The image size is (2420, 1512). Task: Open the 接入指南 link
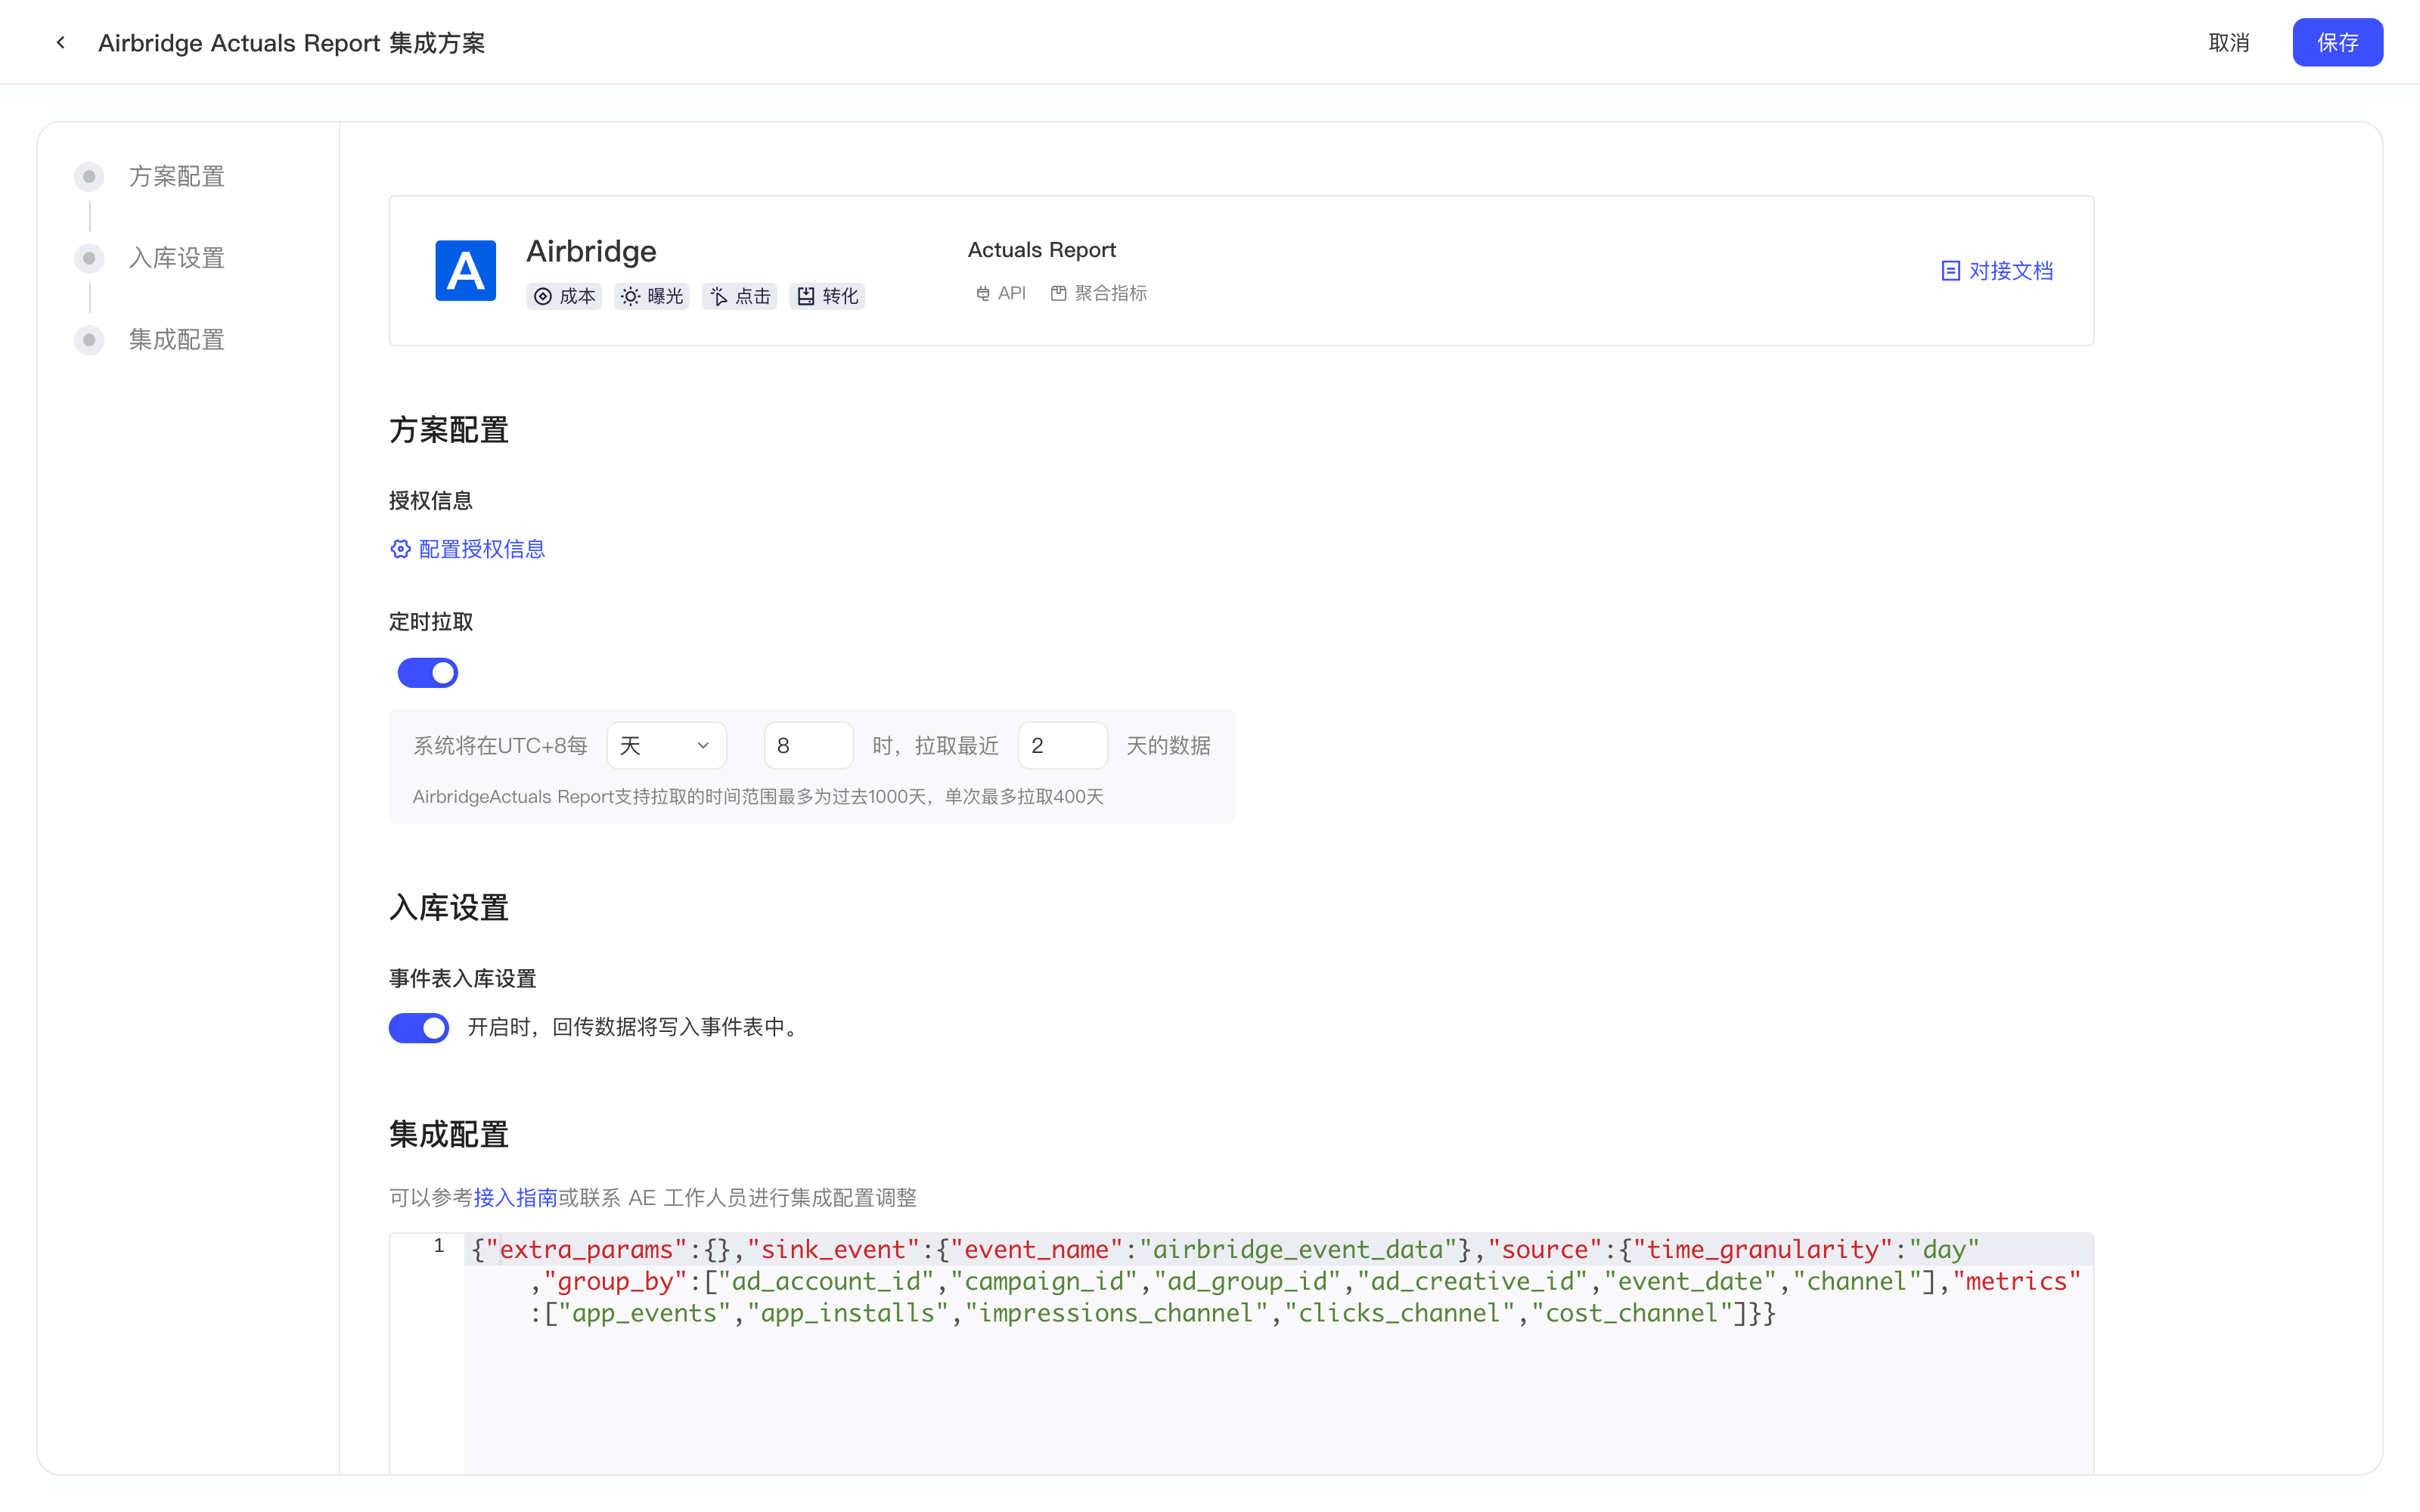pyautogui.click(x=515, y=1197)
